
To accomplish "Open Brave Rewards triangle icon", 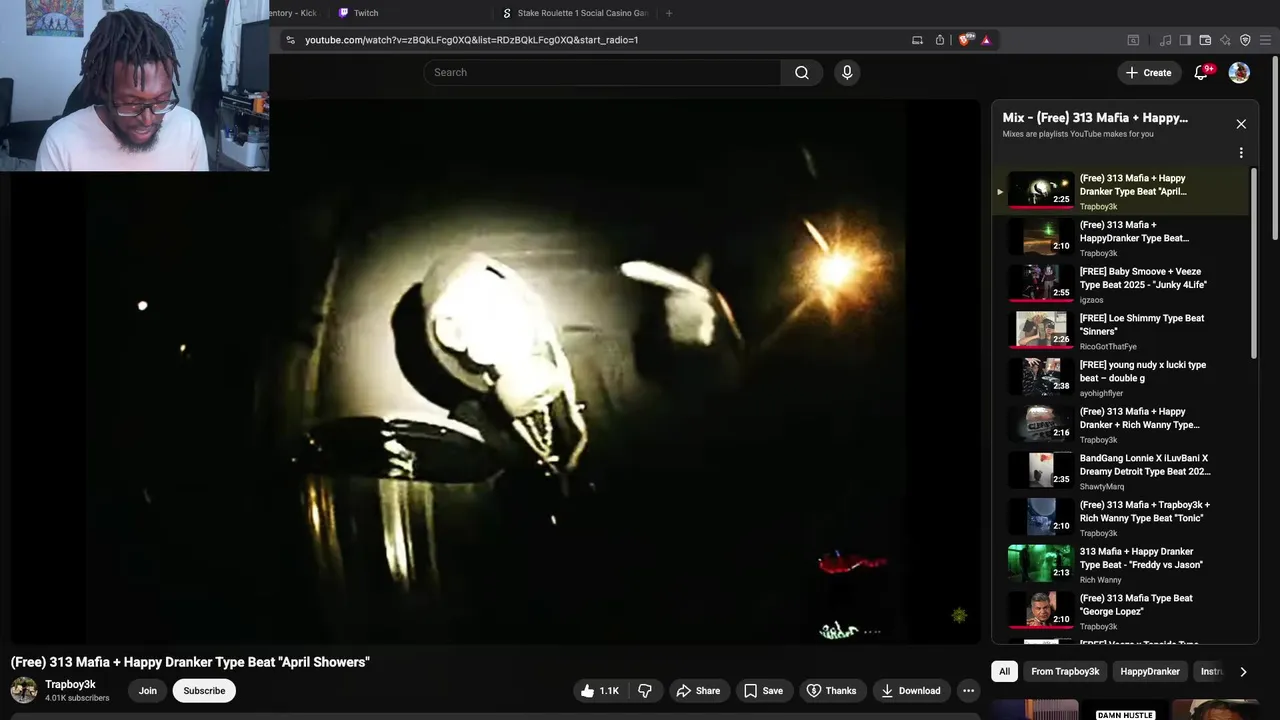I will 986,40.
